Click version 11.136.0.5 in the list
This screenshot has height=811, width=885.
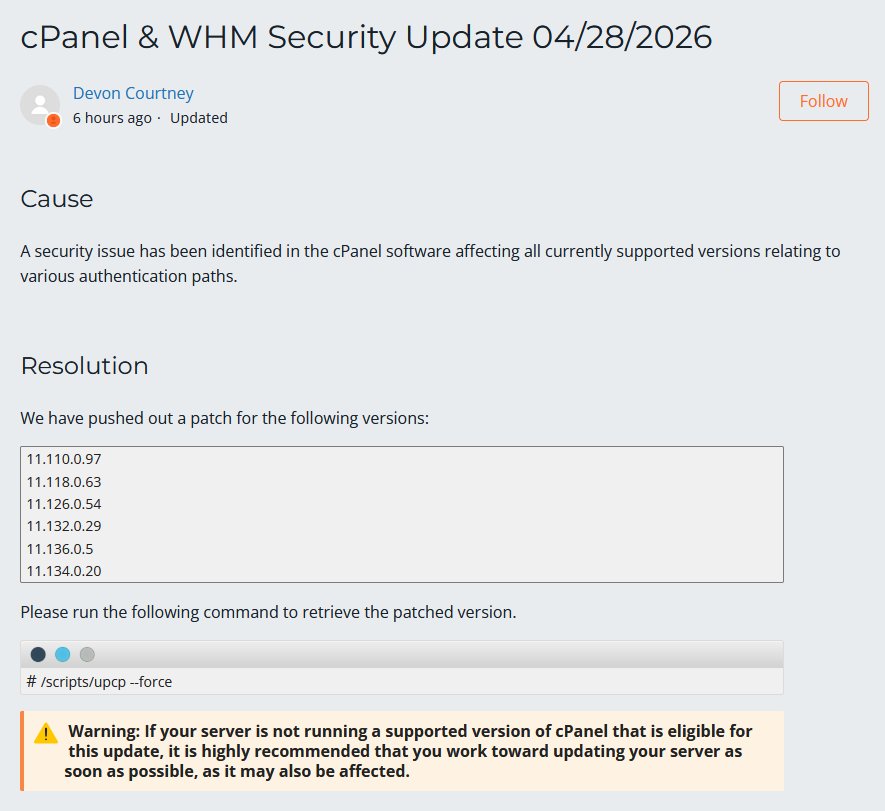[x=60, y=549]
